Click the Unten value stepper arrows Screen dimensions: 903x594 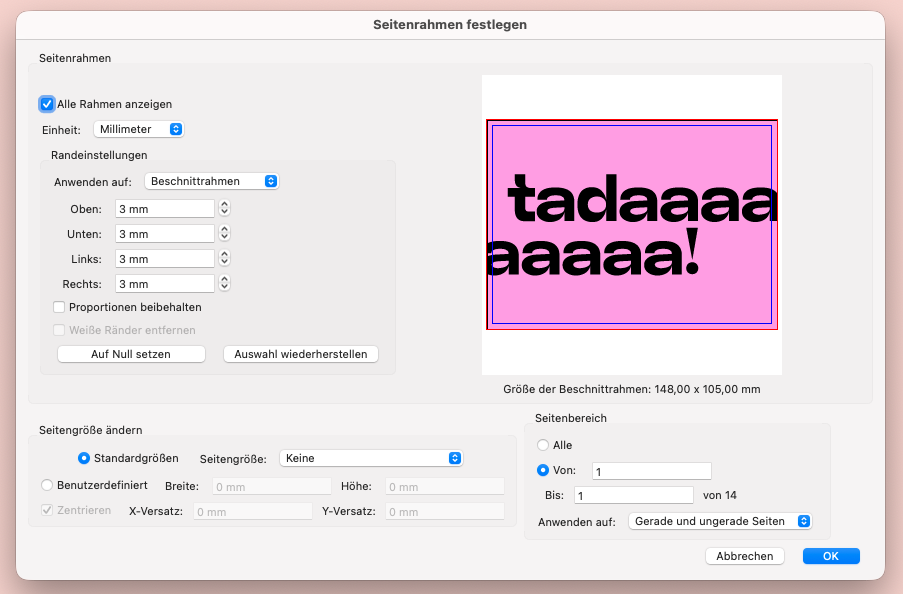[225, 233]
